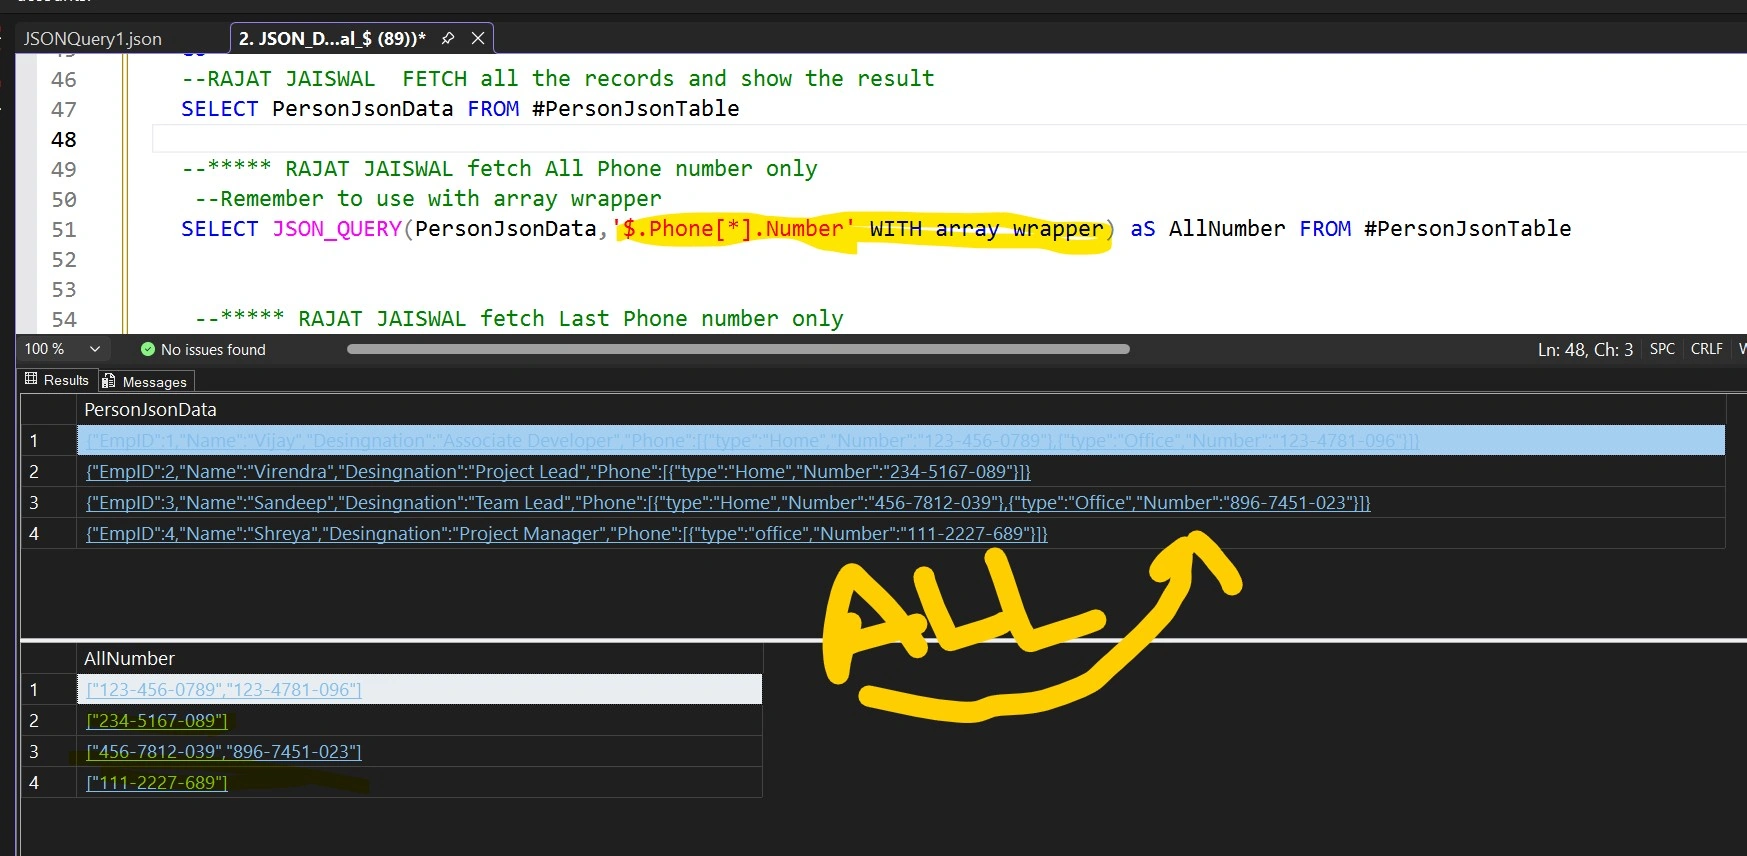Select row header 3 in PersonJsonData grid

[48, 503]
